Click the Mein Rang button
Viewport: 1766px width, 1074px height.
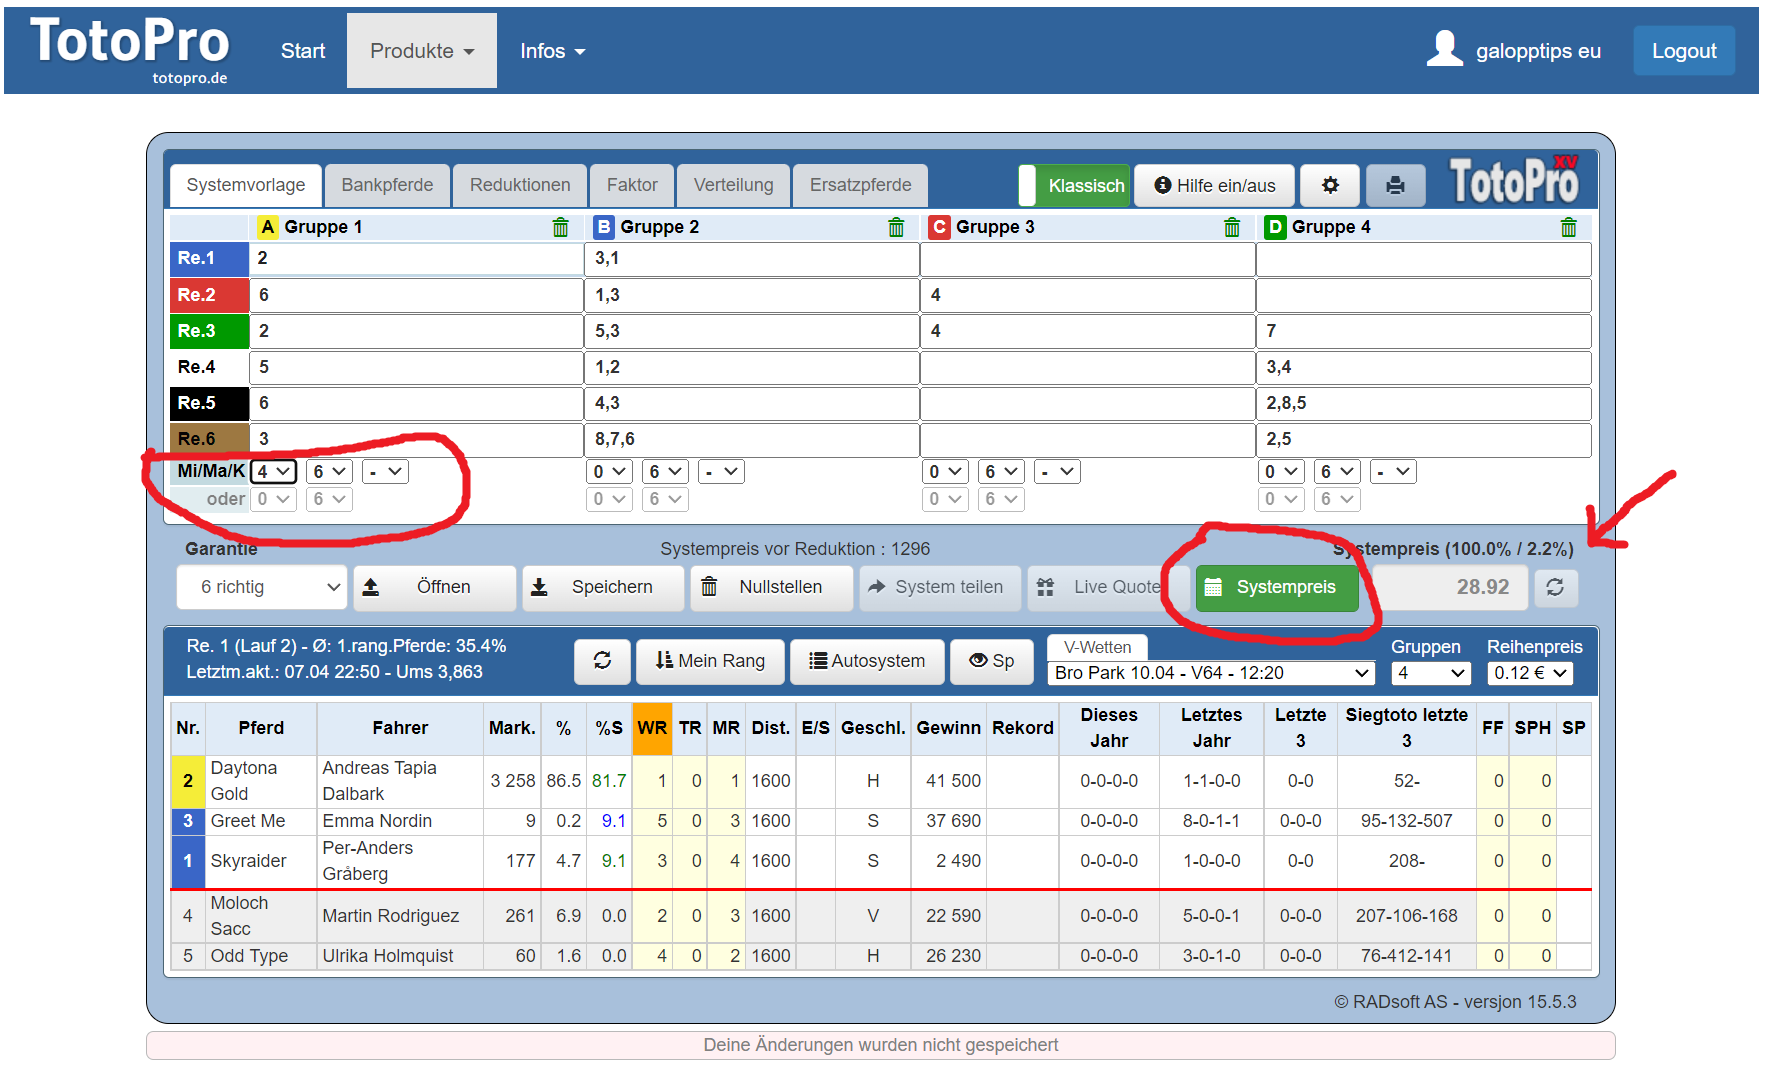click(x=710, y=660)
